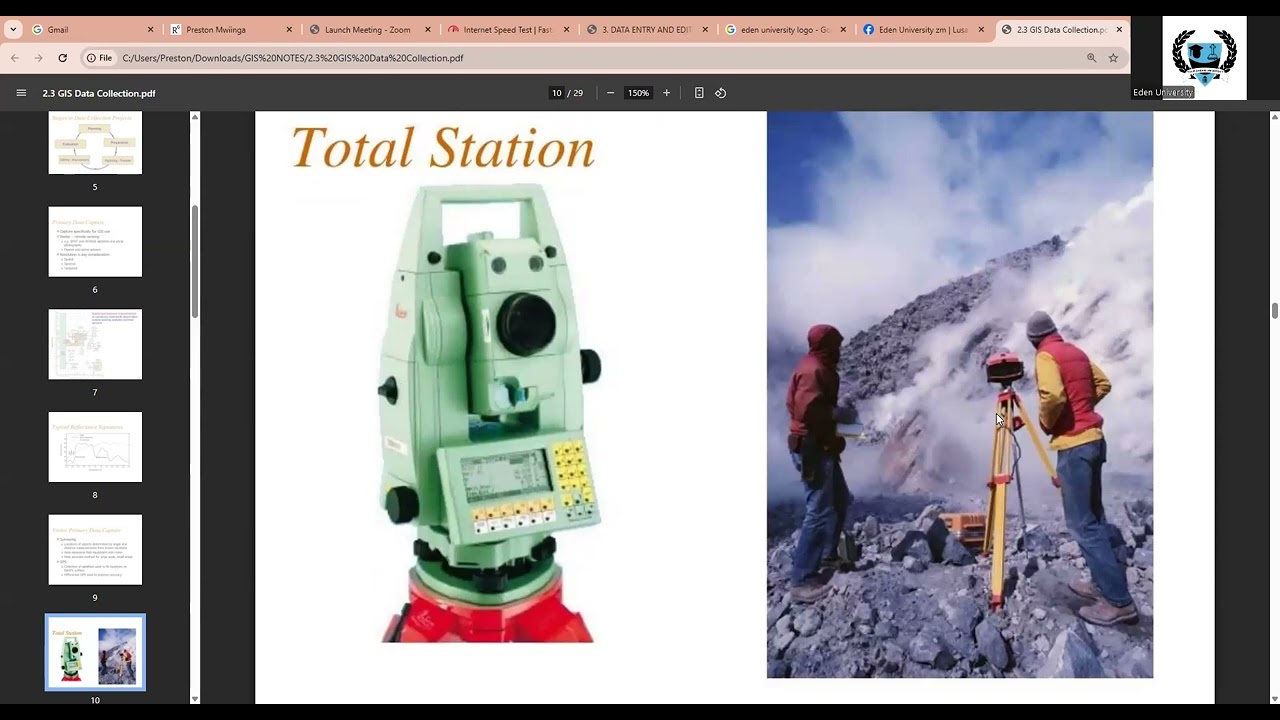
Task: Open page 8 thumbnail Typical Reflectance Signatures
Action: [95, 447]
